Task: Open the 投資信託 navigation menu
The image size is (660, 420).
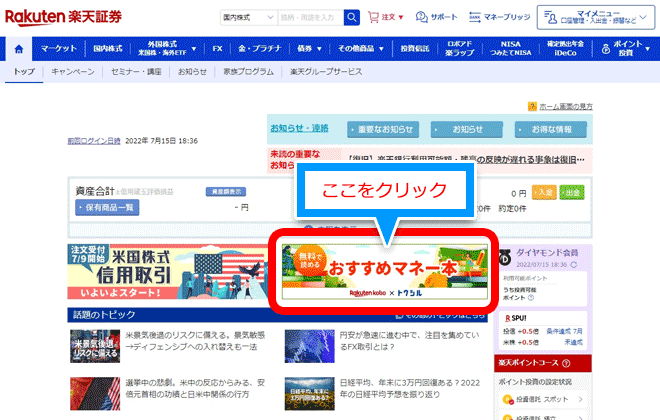Action: pyautogui.click(x=415, y=49)
